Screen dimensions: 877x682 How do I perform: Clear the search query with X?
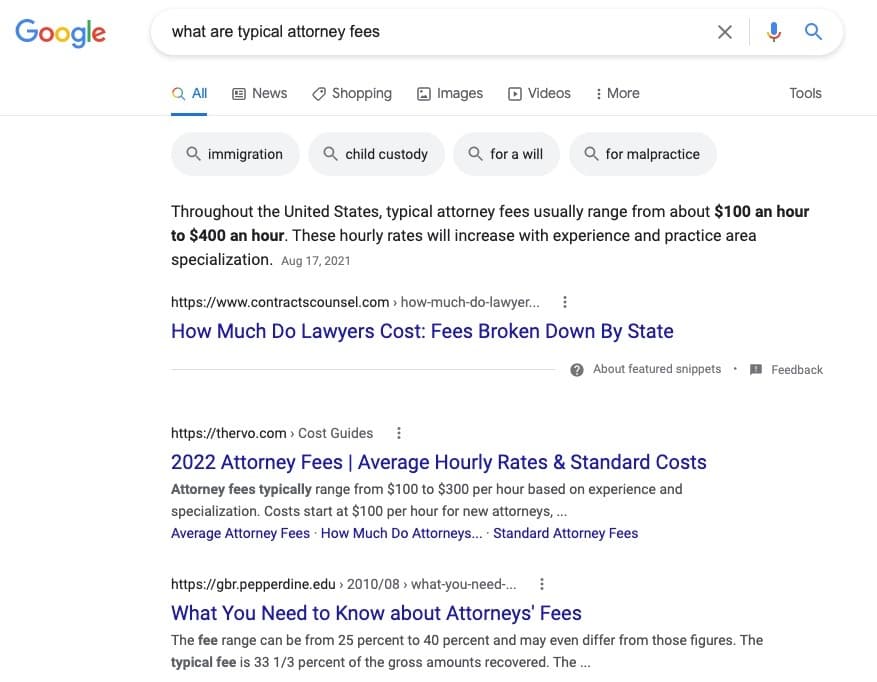(x=725, y=32)
